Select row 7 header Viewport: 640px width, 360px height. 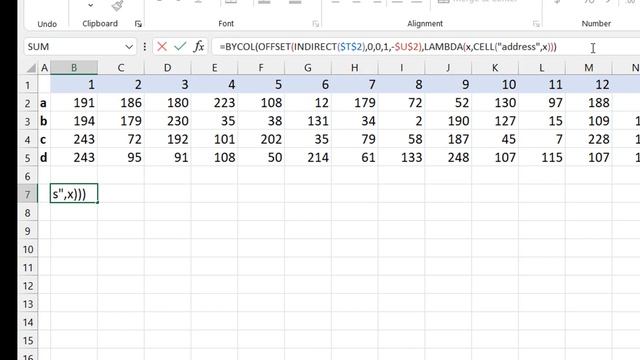[28, 194]
